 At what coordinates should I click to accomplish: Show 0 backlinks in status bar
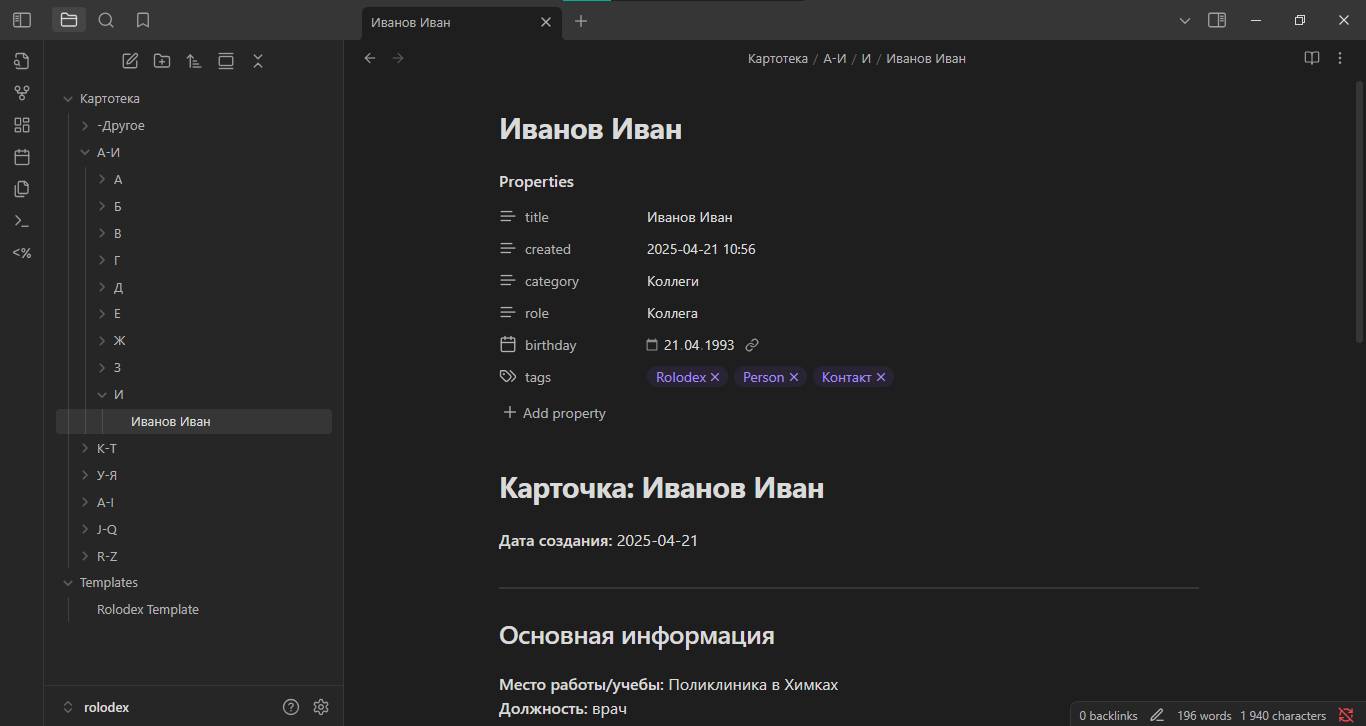pos(1108,715)
